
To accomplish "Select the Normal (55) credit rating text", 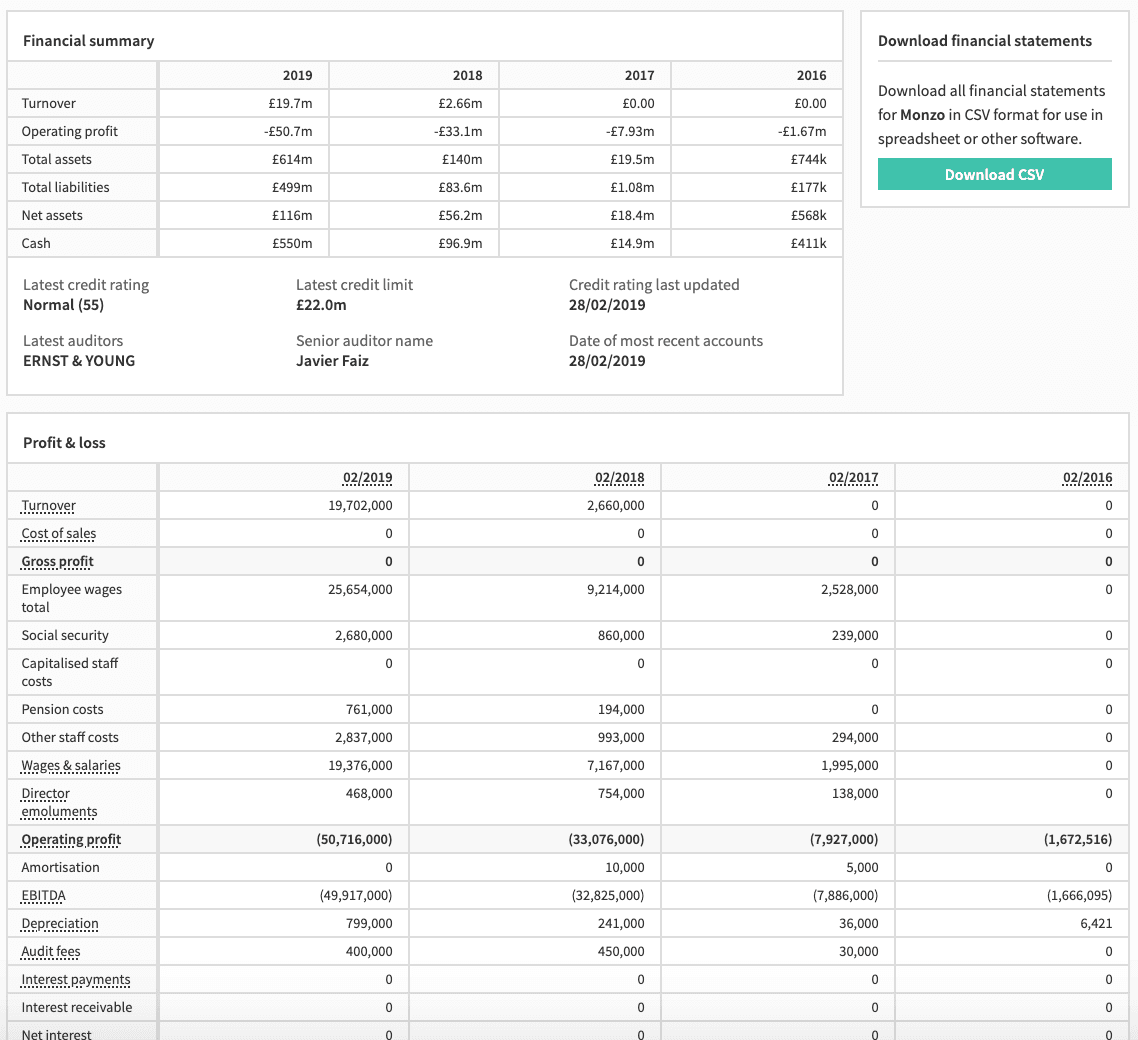I will point(63,305).
